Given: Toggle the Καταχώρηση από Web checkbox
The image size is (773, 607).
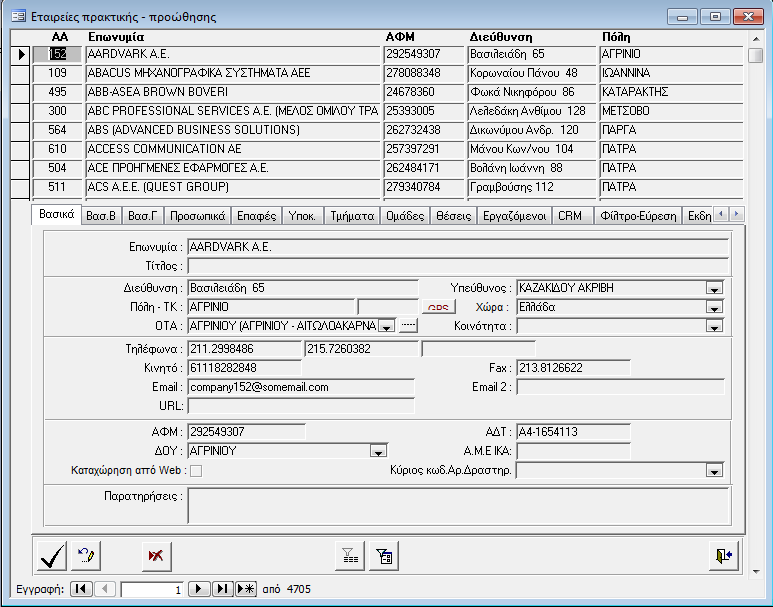Looking at the screenshot, I should coord(196,470).
